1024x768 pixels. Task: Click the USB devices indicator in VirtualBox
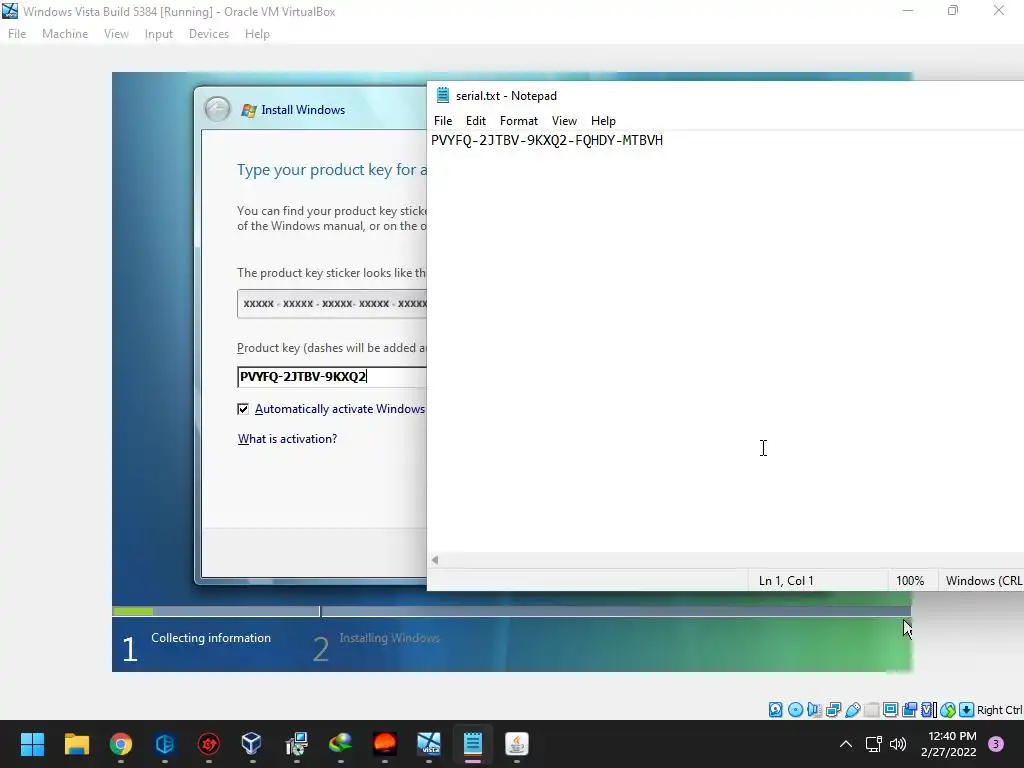tap(852, 710)
